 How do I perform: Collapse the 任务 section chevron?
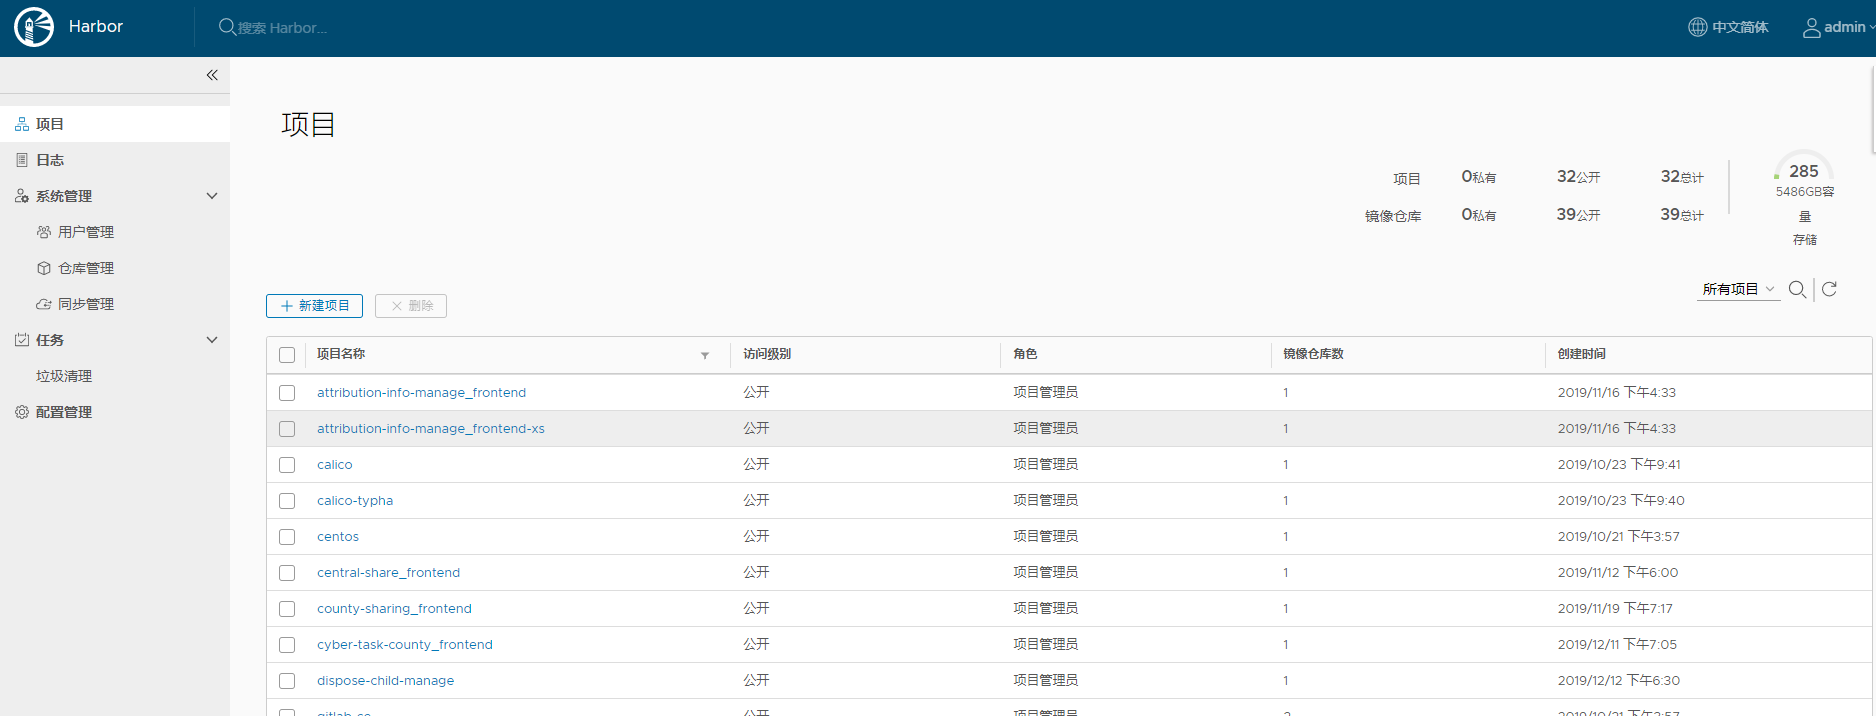pyautogui.click(x=212, y=340)
